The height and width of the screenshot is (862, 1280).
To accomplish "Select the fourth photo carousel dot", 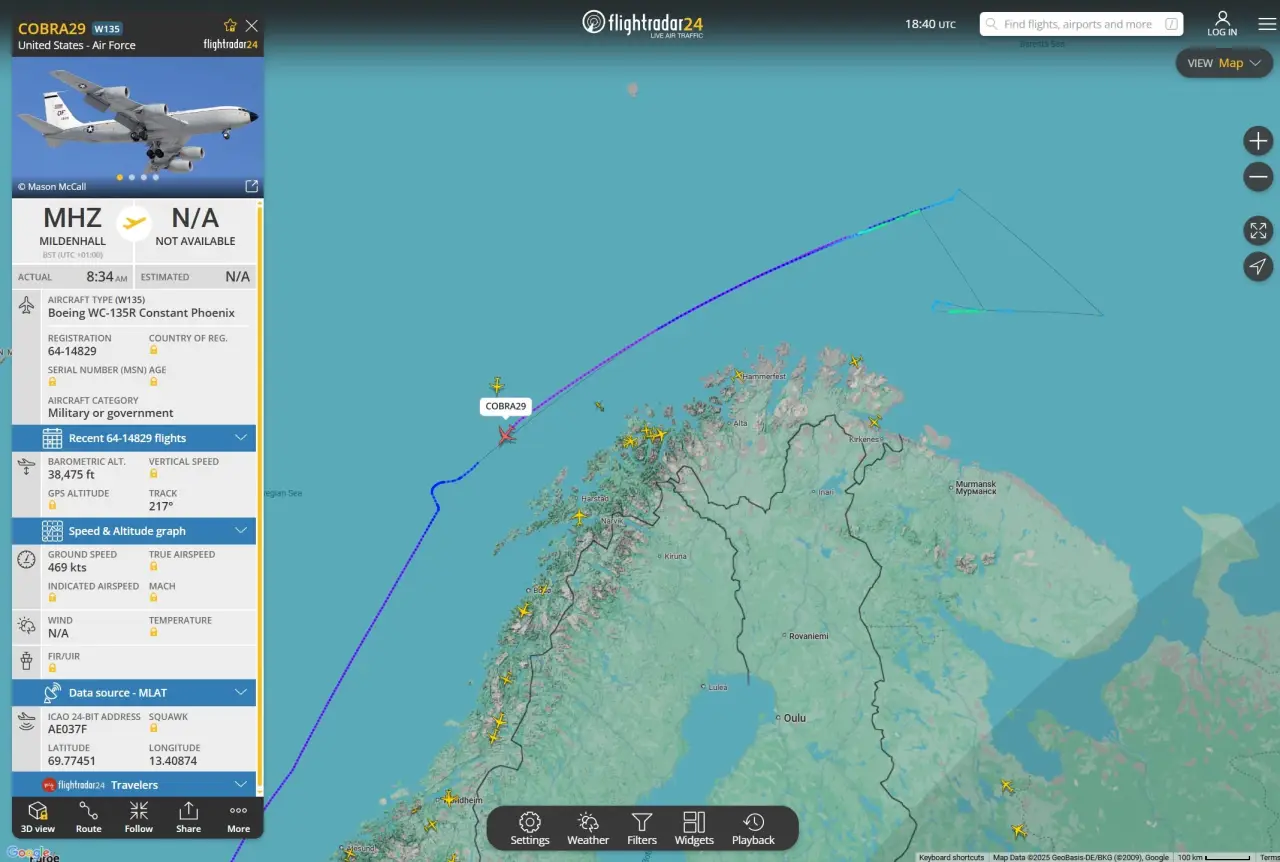I will [x=156, y=177].
